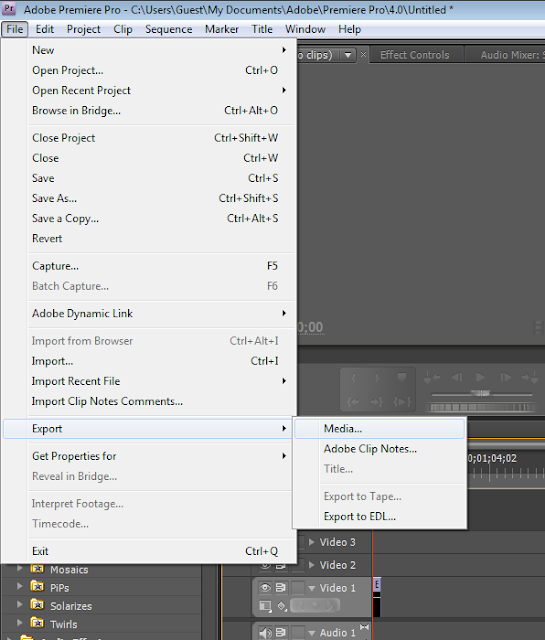Click the Set Out Point button
This screenshot has height=640, width=545.
pyautogui.click(x=378, y=378)
